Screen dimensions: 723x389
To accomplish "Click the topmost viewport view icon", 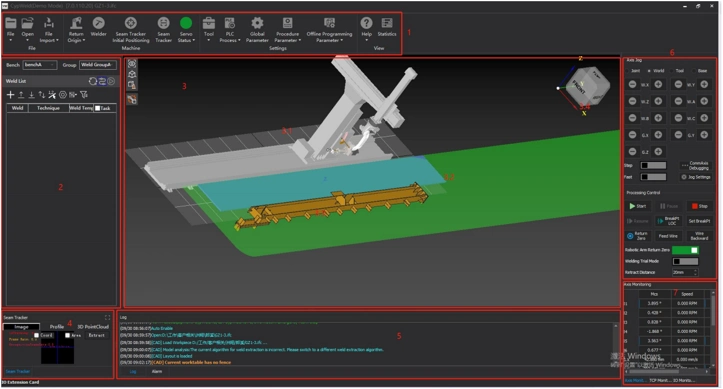I will 132,64.
